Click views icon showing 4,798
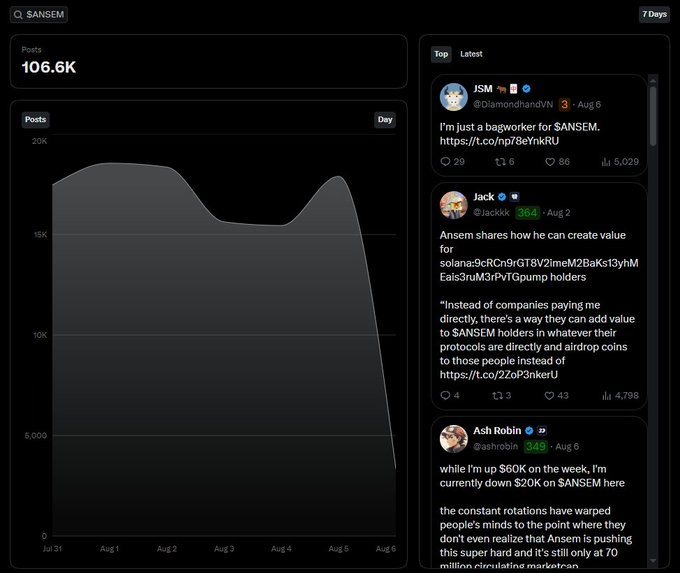Image resolution: width=680 pixels, height=573 pixels. click(x=607, y=396)
